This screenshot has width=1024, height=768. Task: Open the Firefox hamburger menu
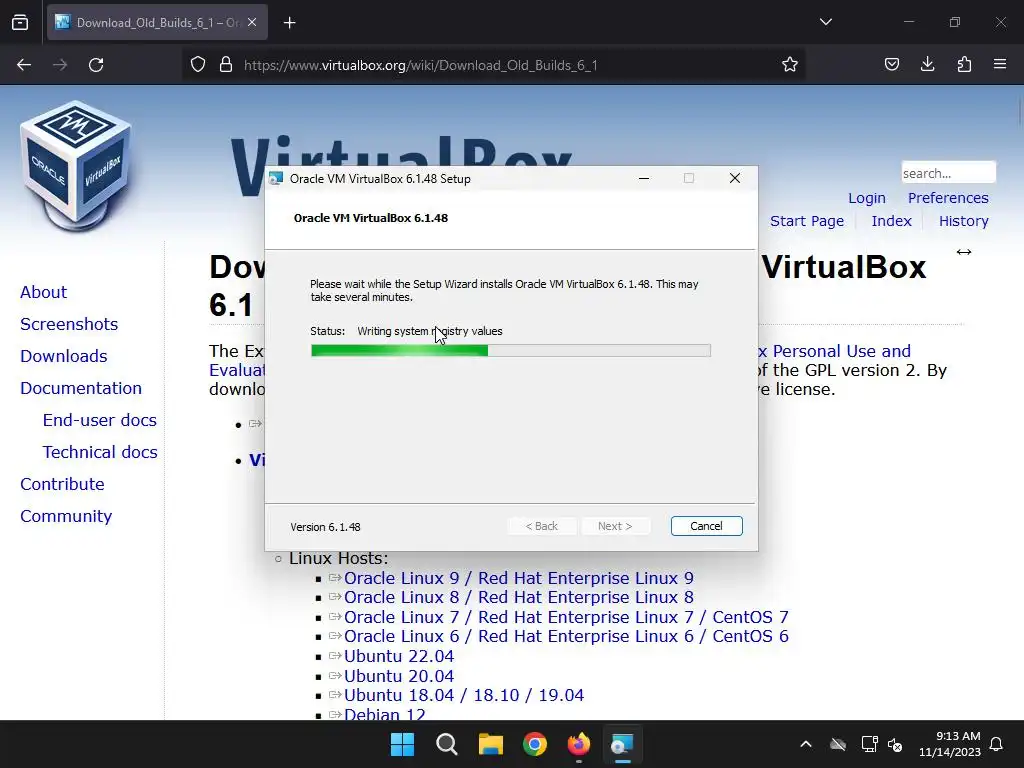[1000, 65]
